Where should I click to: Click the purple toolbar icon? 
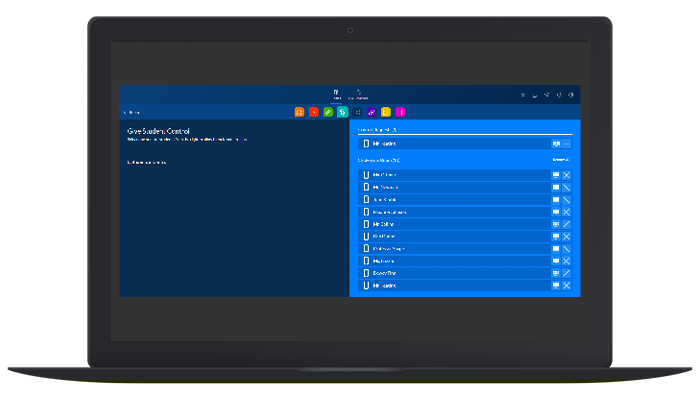[x=371, y=112]
